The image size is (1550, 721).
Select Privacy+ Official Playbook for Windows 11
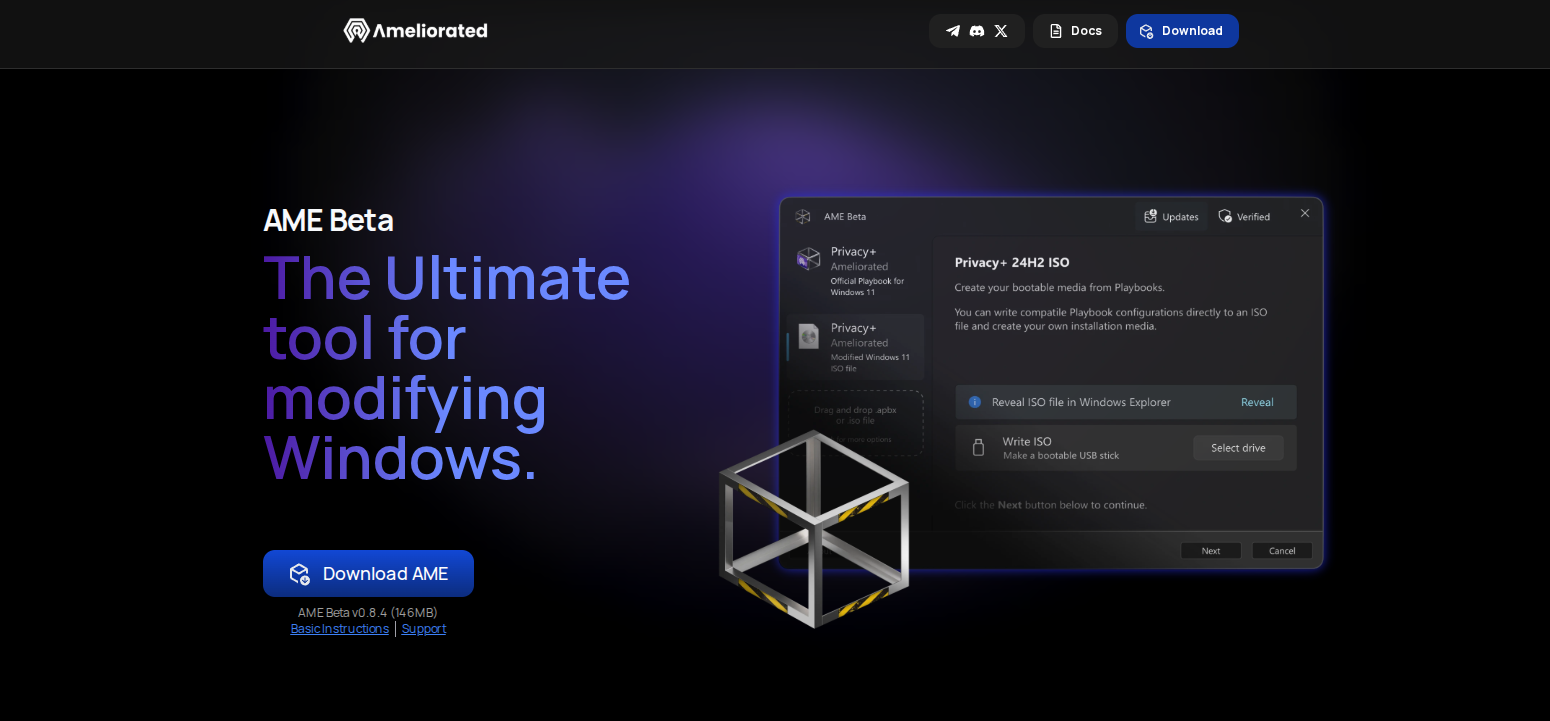click(x=856, y=272)
